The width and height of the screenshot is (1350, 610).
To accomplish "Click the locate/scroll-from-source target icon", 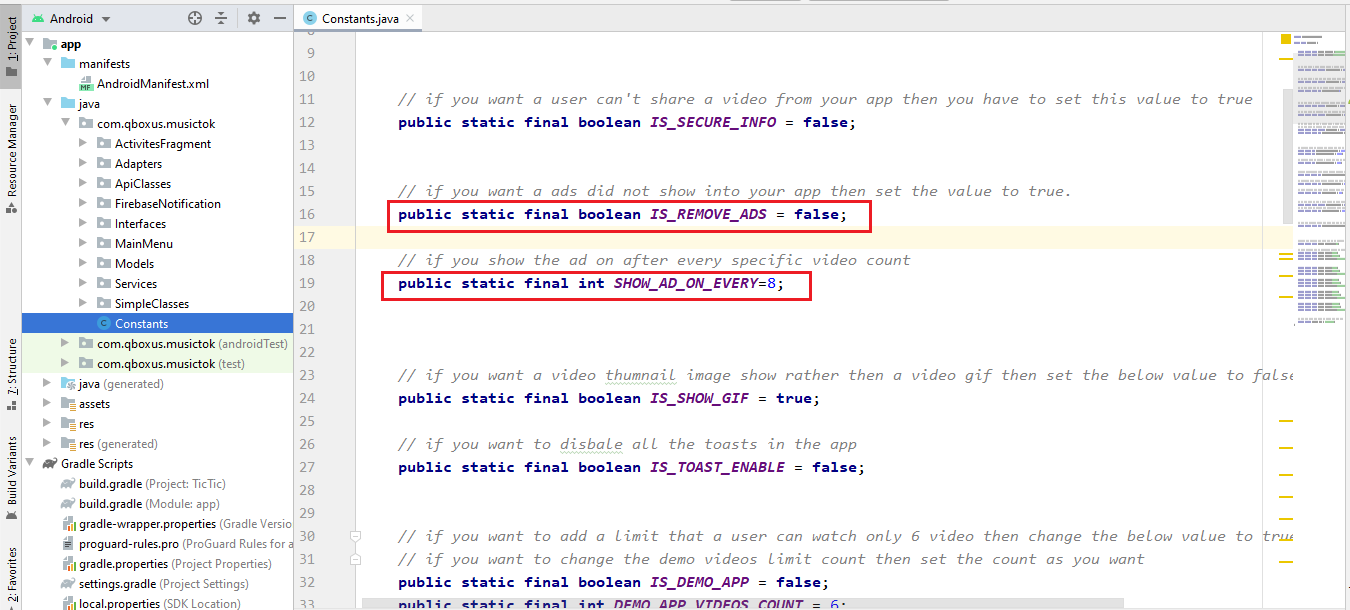I will coord(195,18).
